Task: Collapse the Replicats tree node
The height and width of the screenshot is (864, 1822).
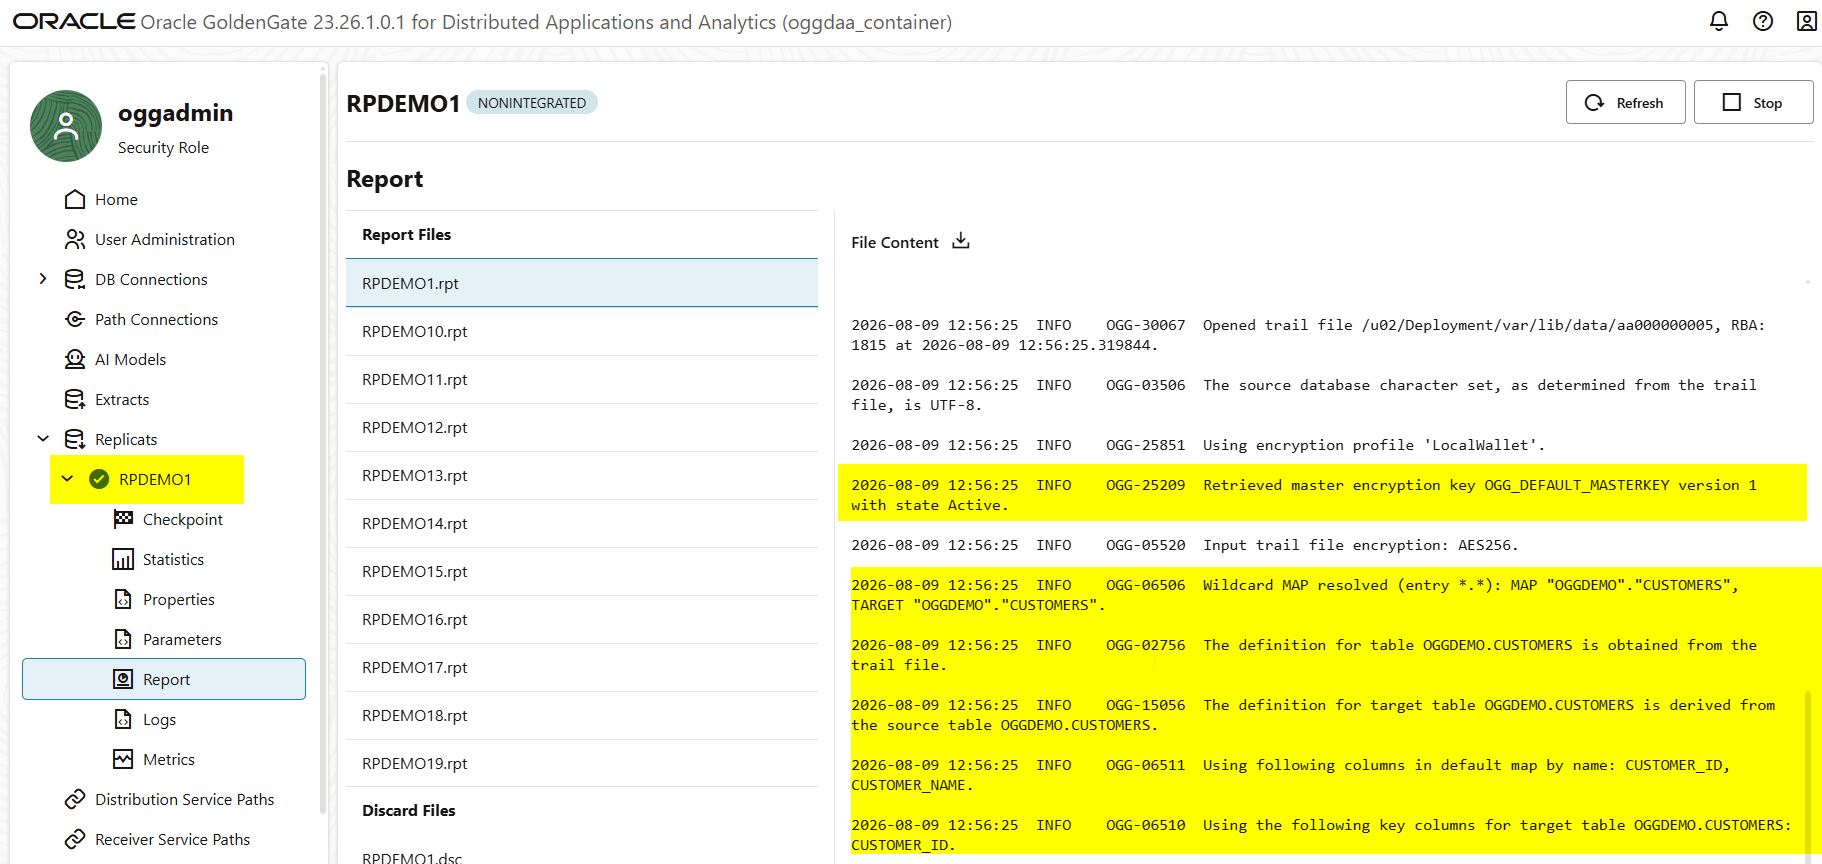Action: (43, 439)
